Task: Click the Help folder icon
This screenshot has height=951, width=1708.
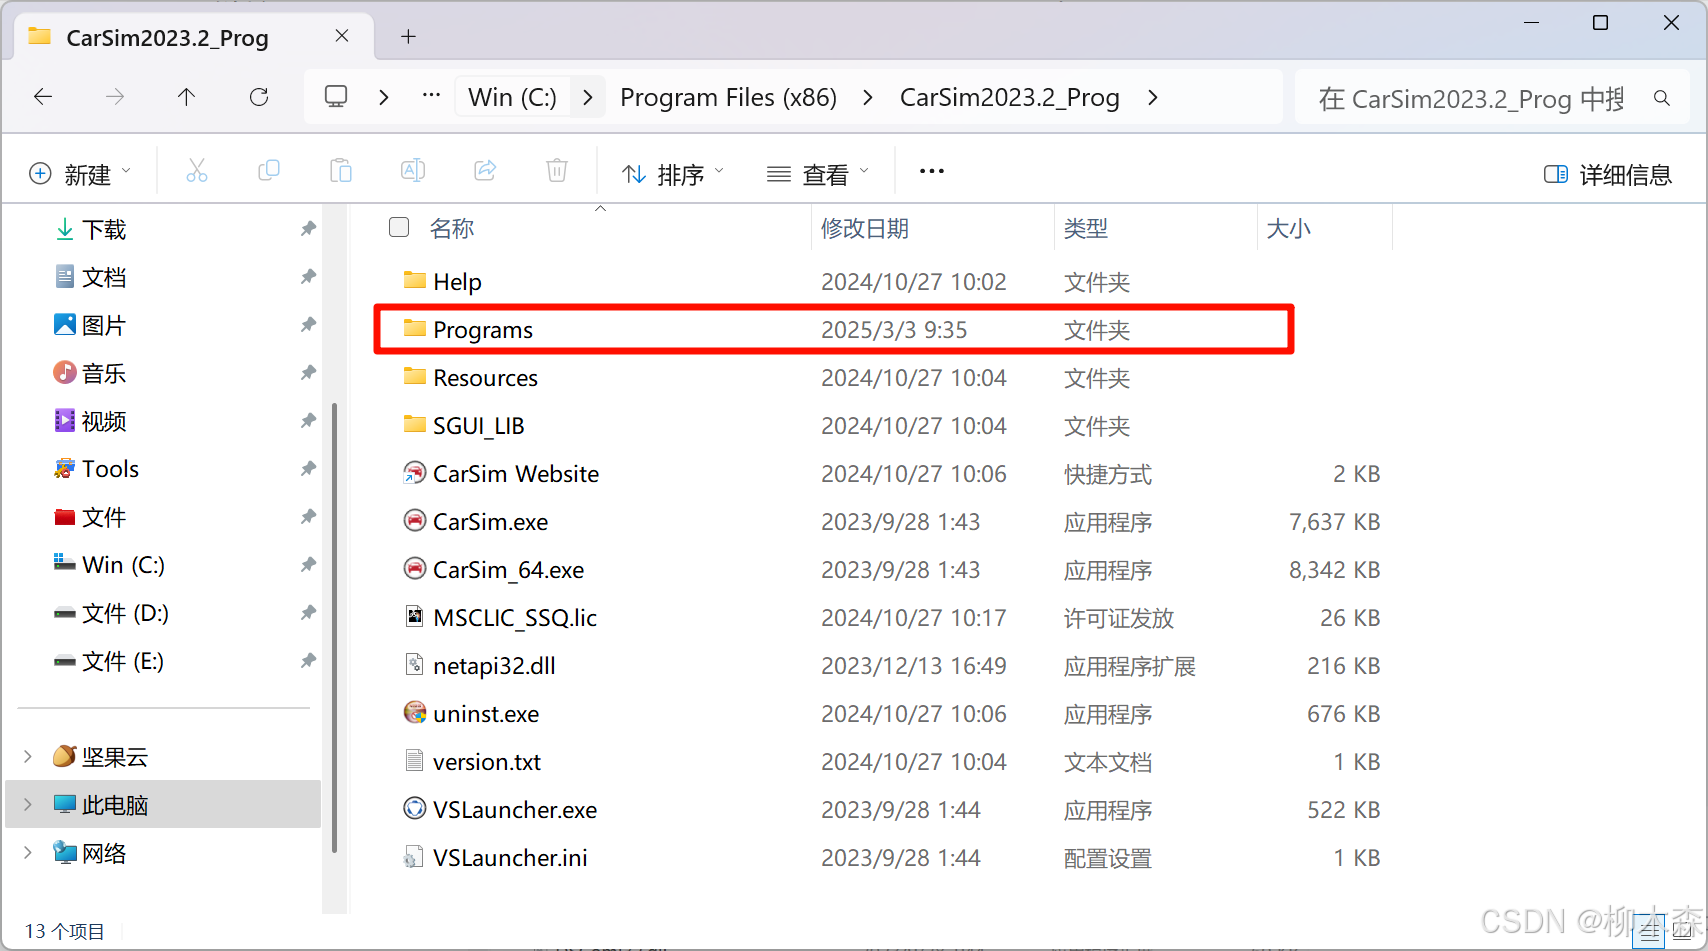Action: [x=414, y=280]
